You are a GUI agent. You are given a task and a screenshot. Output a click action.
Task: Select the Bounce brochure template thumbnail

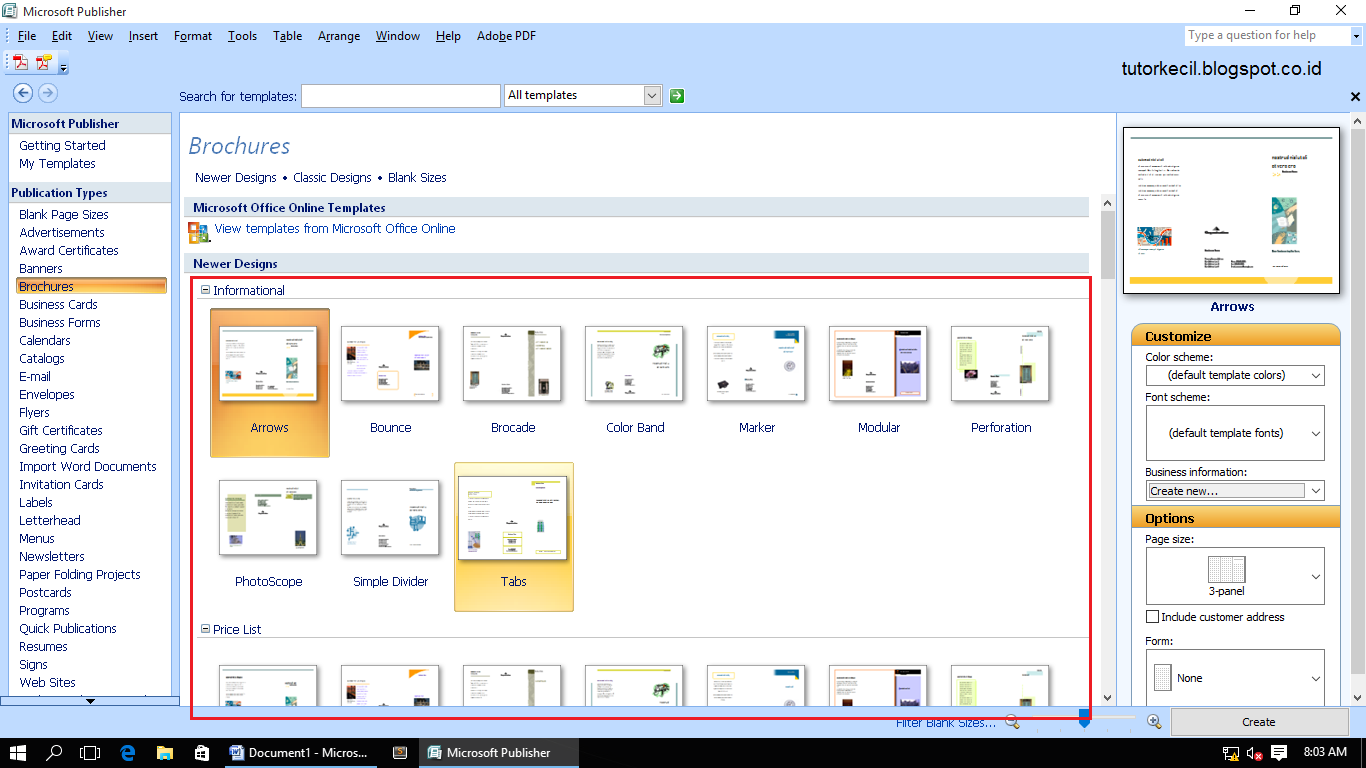[x=390, y=364]
